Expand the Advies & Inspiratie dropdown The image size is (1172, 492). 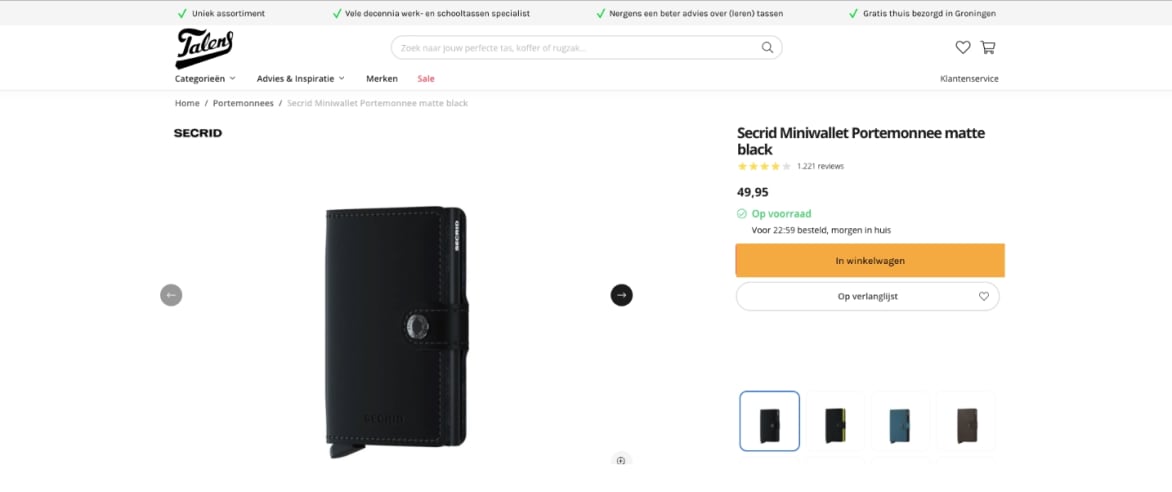300,79
